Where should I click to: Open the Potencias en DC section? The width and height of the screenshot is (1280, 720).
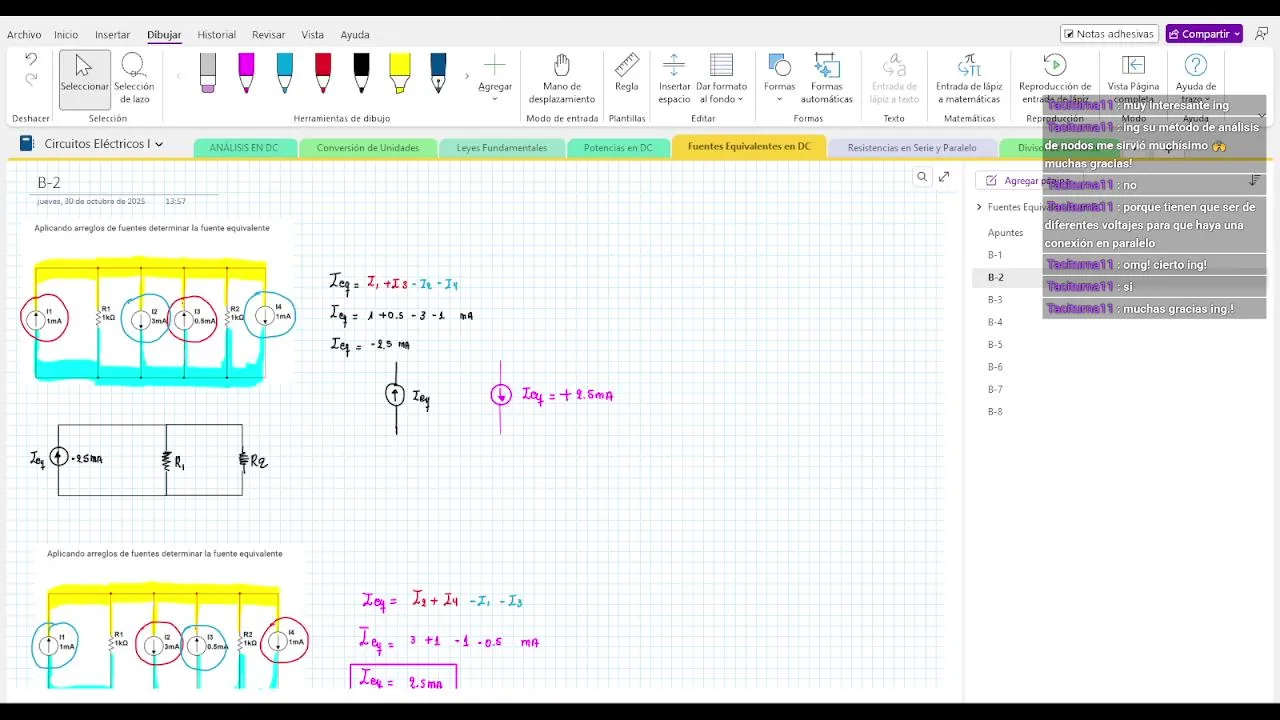(x=618, y=148)
